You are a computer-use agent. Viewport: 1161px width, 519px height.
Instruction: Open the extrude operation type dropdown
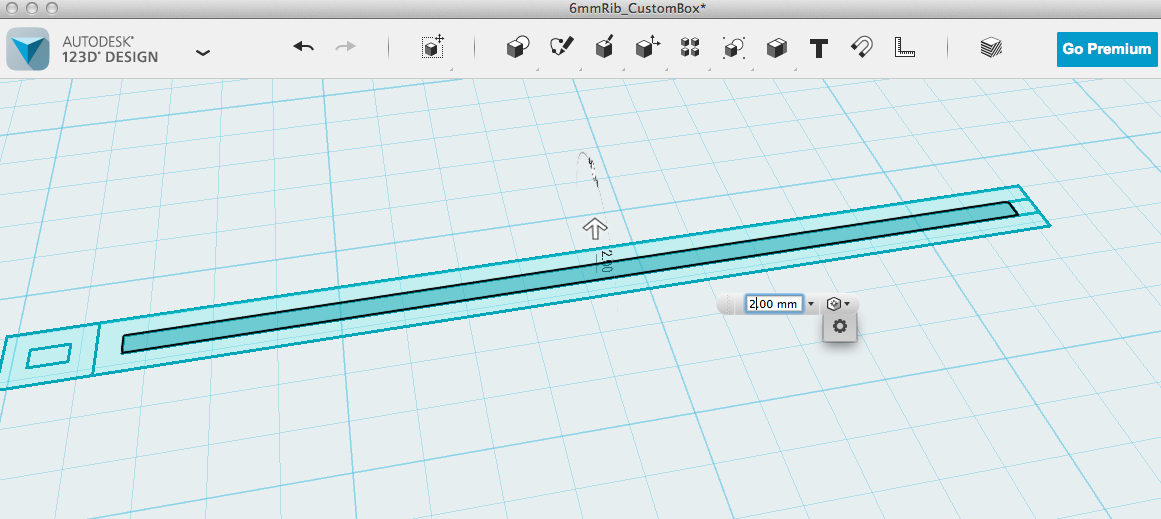pyautogui.click(x=837, y=304)
